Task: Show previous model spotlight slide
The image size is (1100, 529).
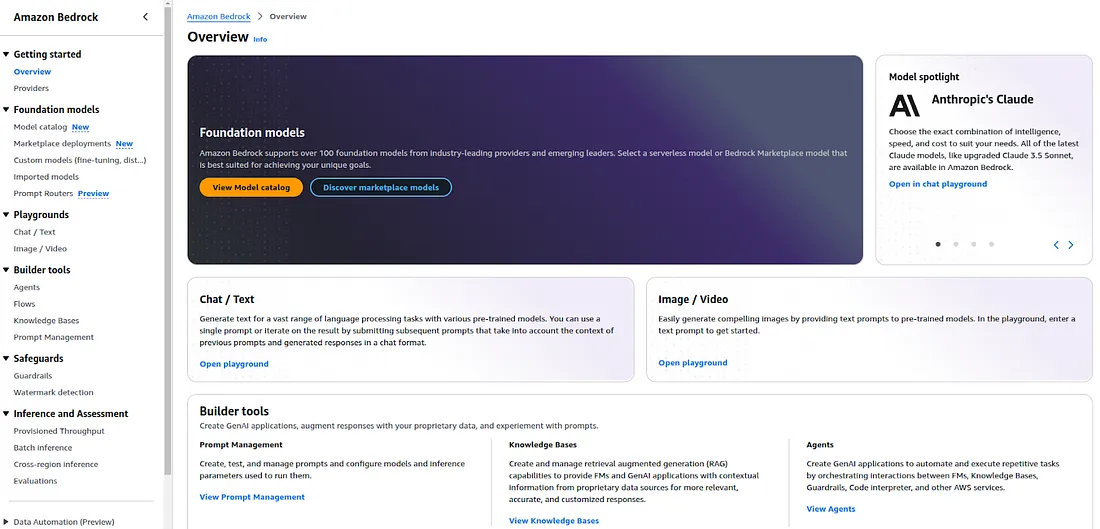Action: coord(1056,245)
